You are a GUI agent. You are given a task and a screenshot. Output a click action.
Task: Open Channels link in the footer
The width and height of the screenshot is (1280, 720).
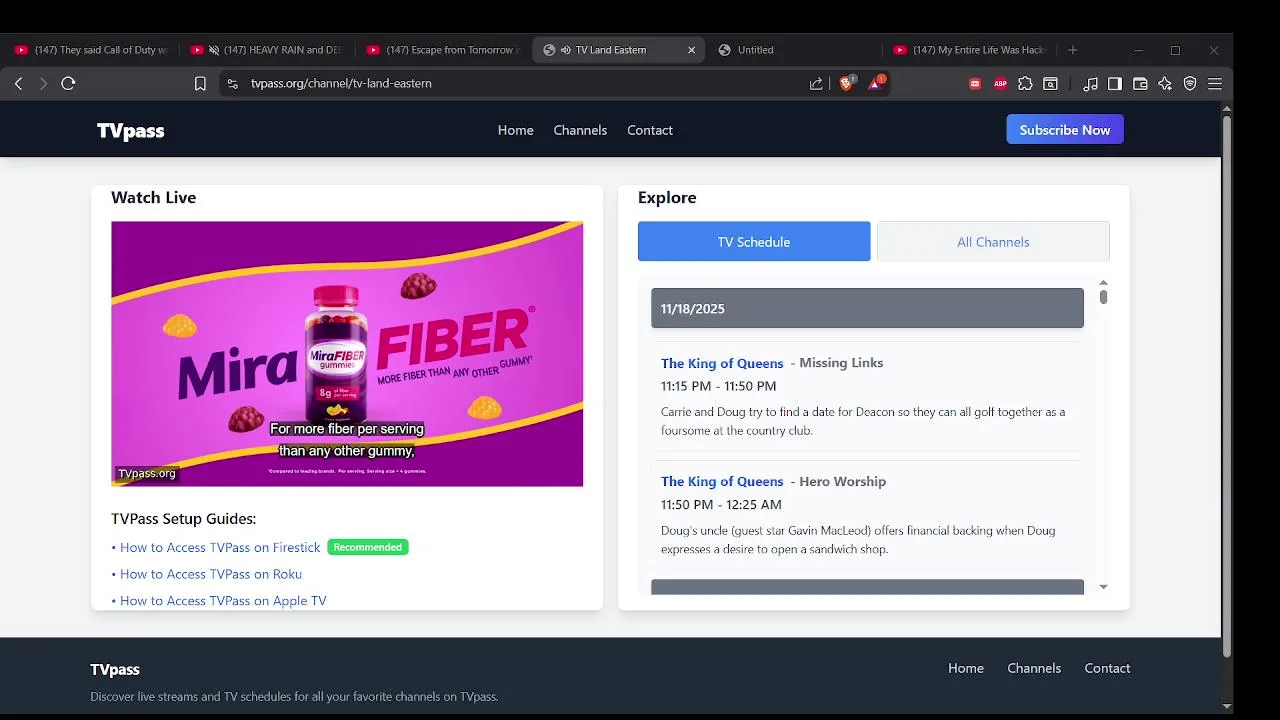[1034, 669]
